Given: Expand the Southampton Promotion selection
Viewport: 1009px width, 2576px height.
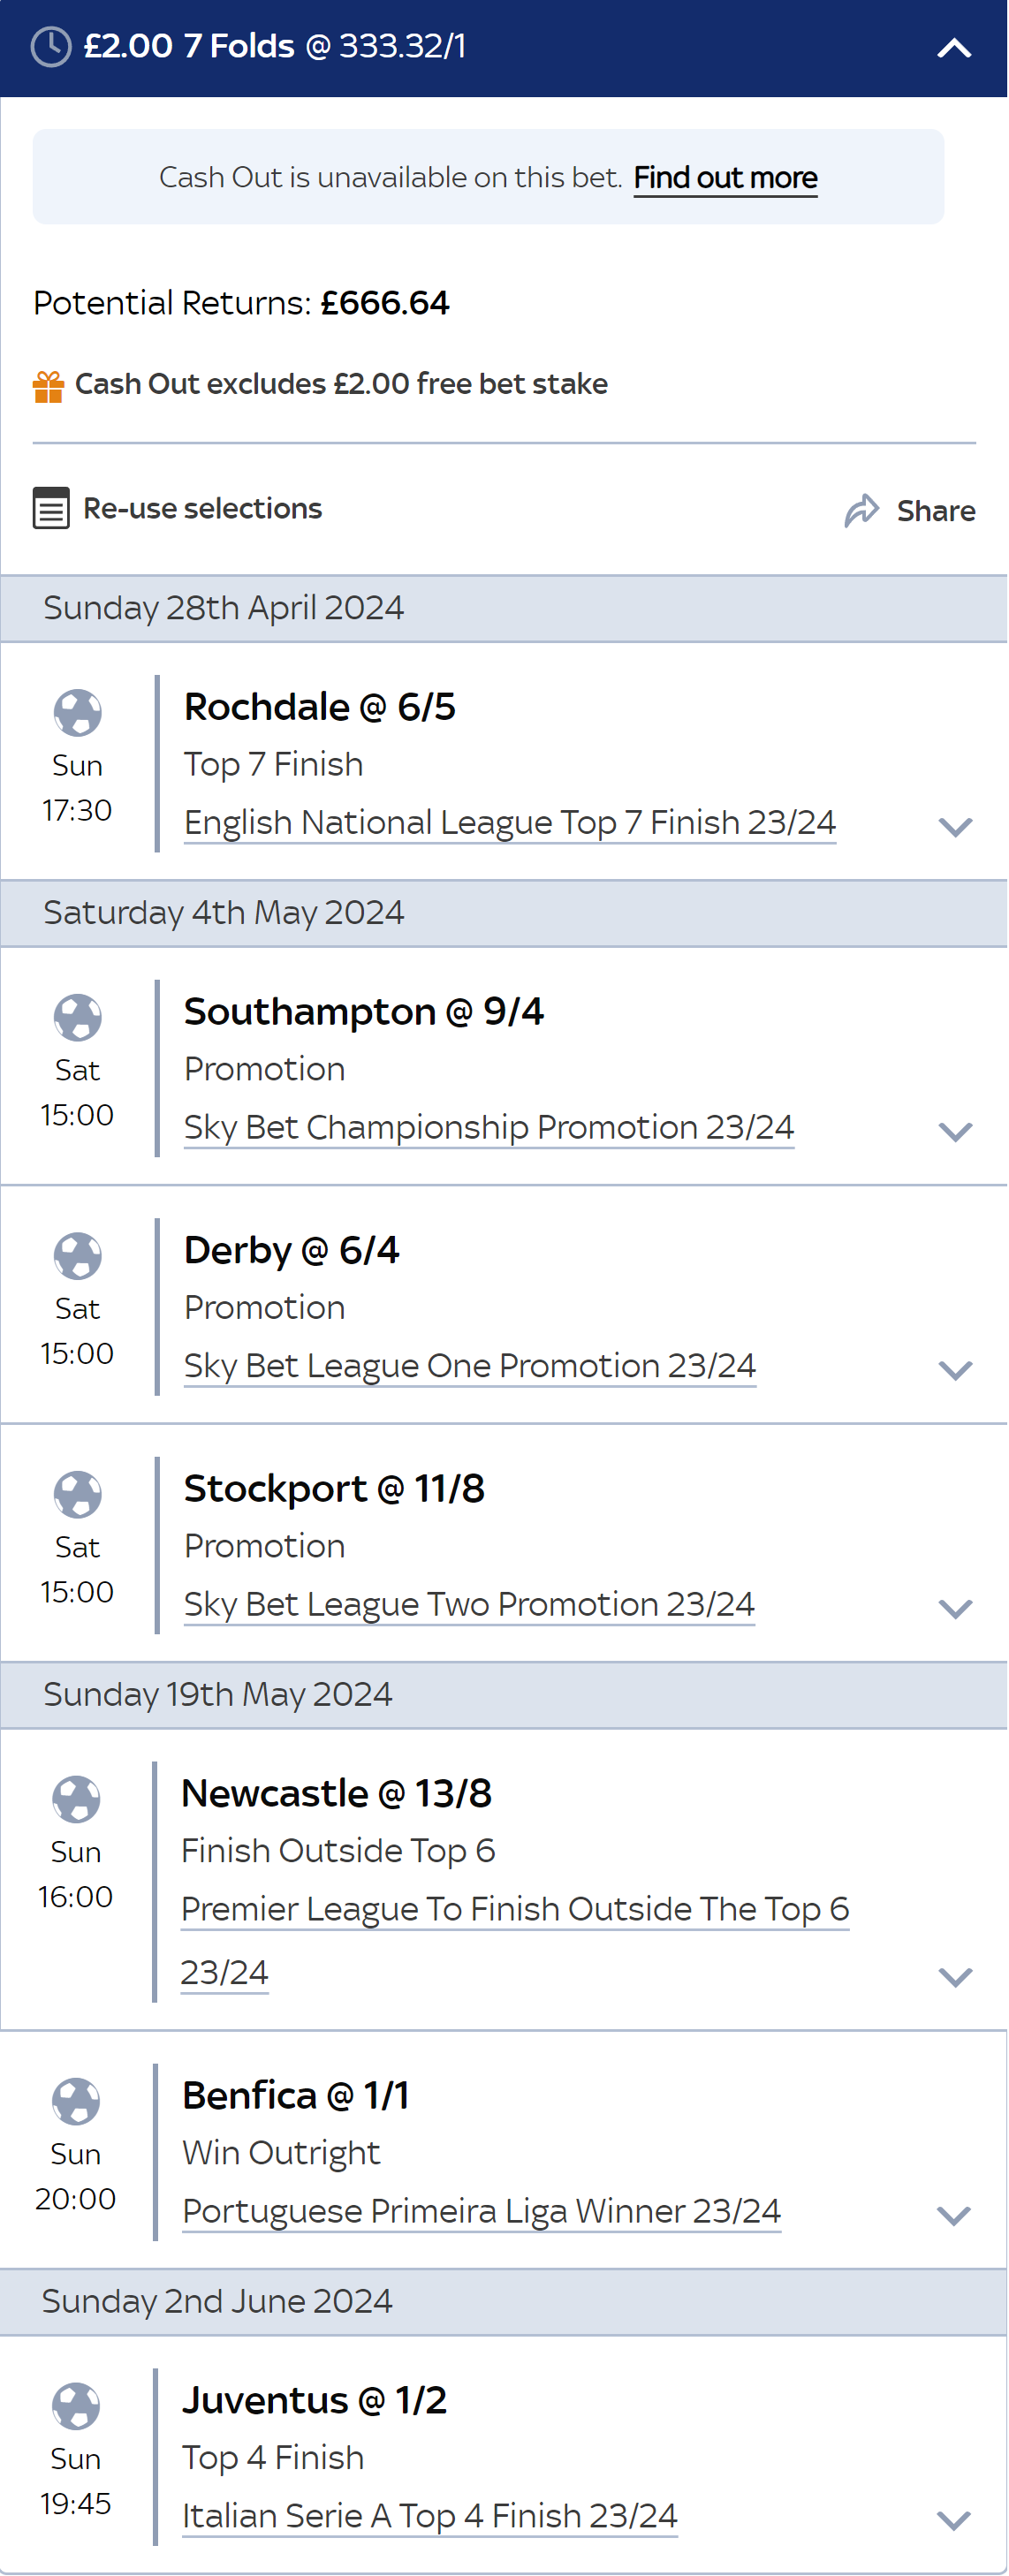Looking at the screenshot, I should 955,1132.
